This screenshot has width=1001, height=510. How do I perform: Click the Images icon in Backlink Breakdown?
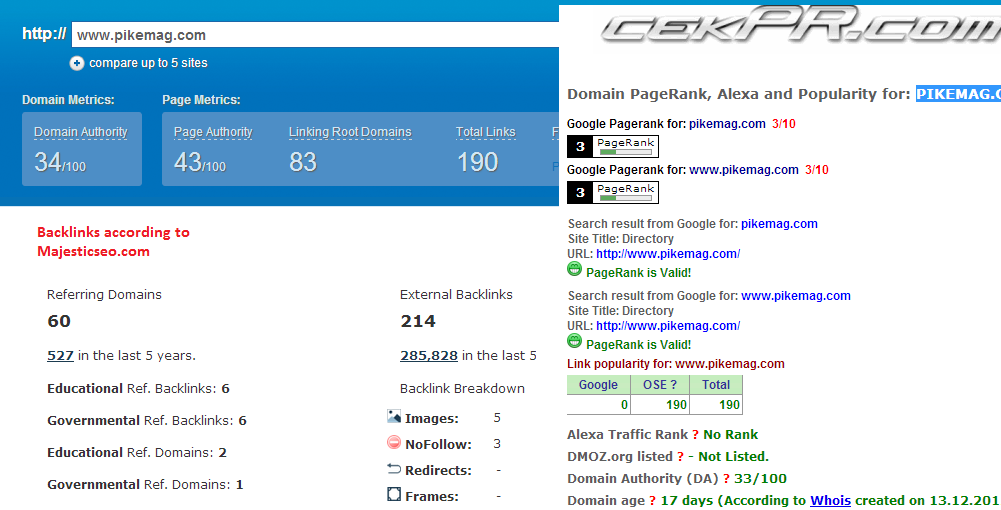coord(394,417)
